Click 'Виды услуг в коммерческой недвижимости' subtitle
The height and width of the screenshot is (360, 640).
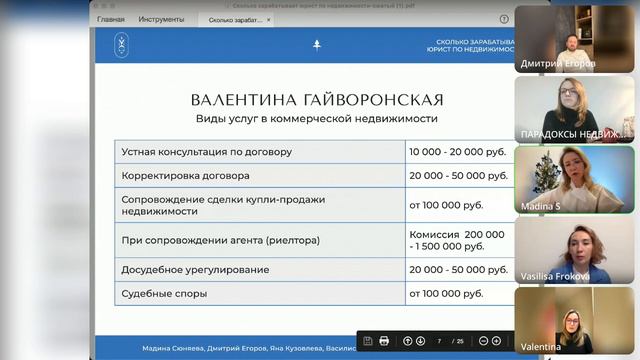[317, 119]
